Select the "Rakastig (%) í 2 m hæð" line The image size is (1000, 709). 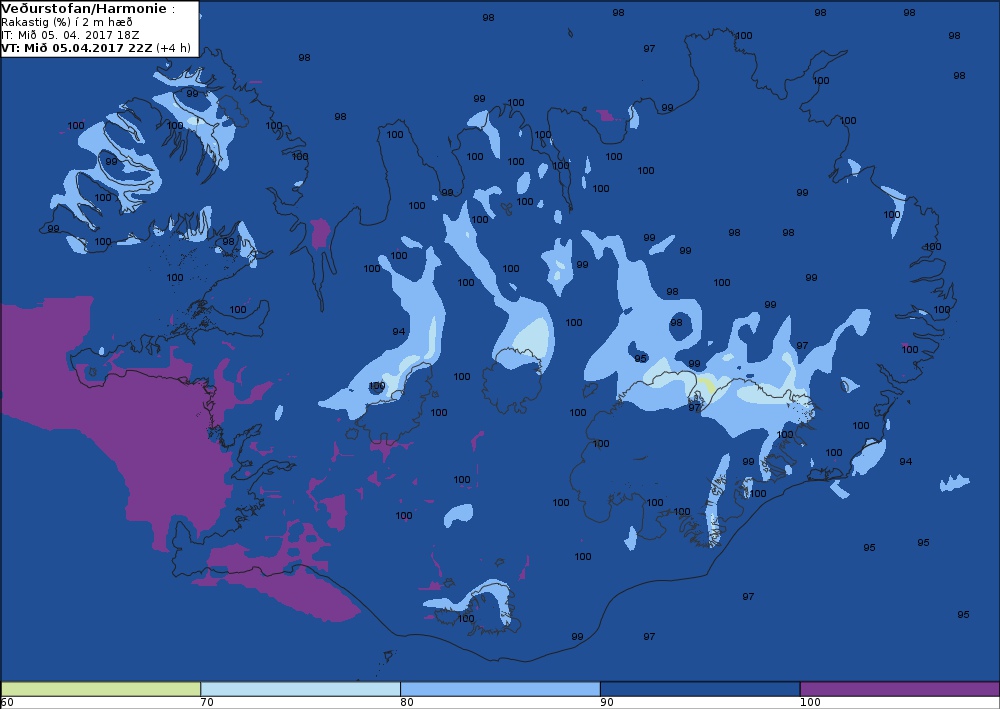click(67, 22)
